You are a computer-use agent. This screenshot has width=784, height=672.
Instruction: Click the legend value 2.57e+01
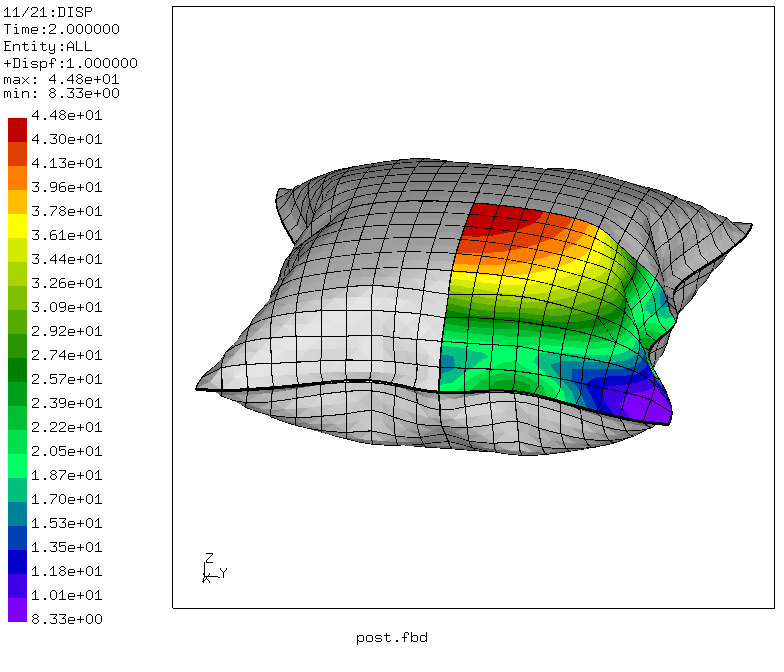click(66, 380)
